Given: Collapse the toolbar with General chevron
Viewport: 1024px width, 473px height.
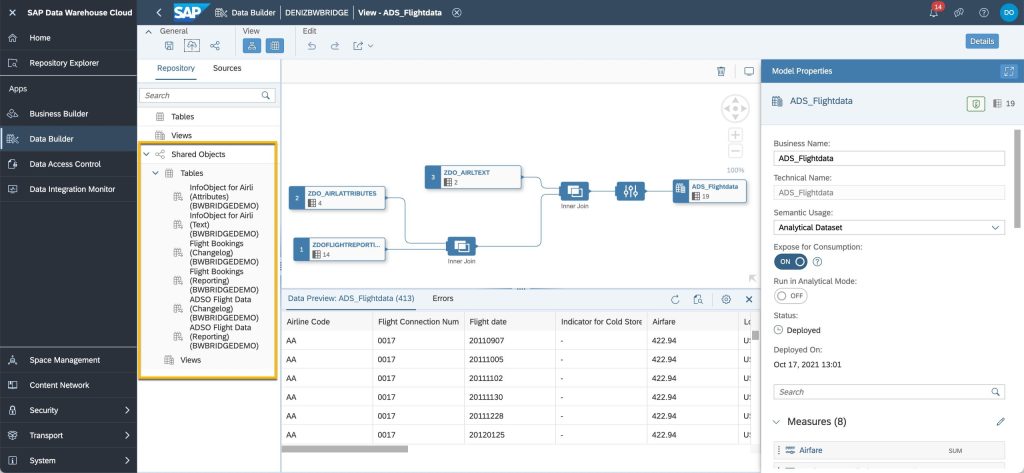Looking at the screenshot, I should point(148,31).
